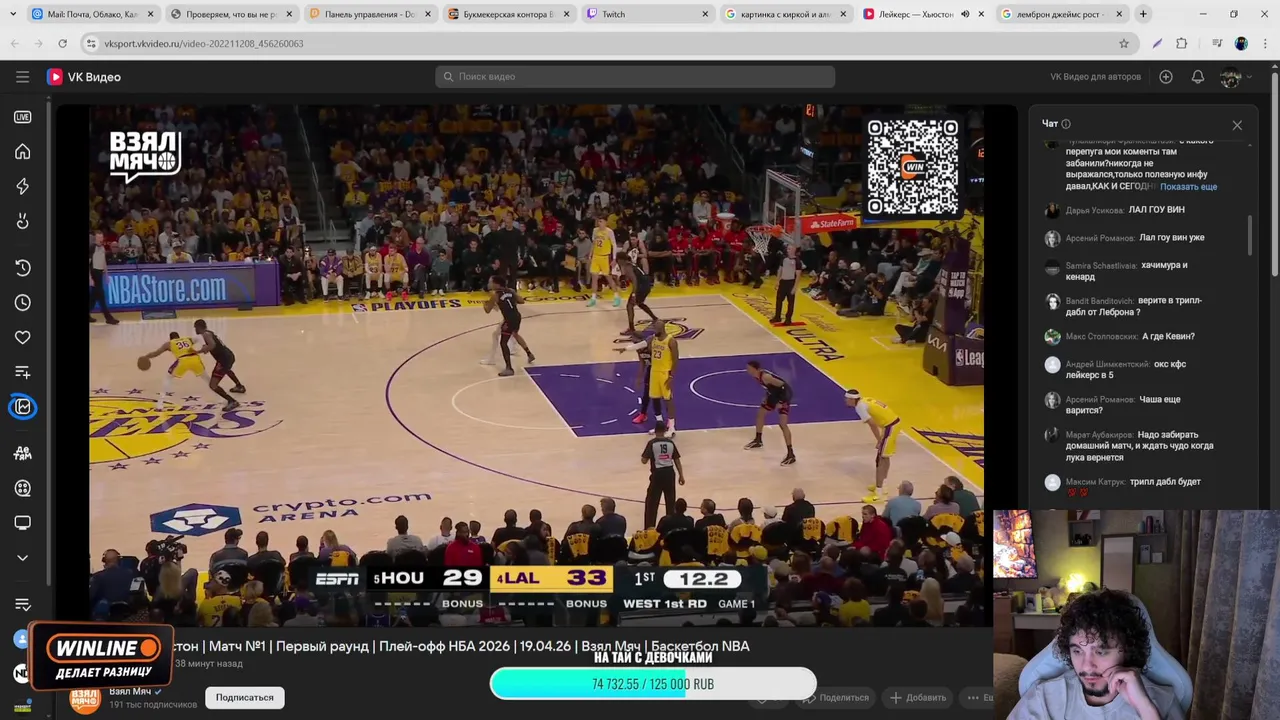Open liked videos heart icon
Viewport: 1280px width, 720px height.
click(22, 337)
